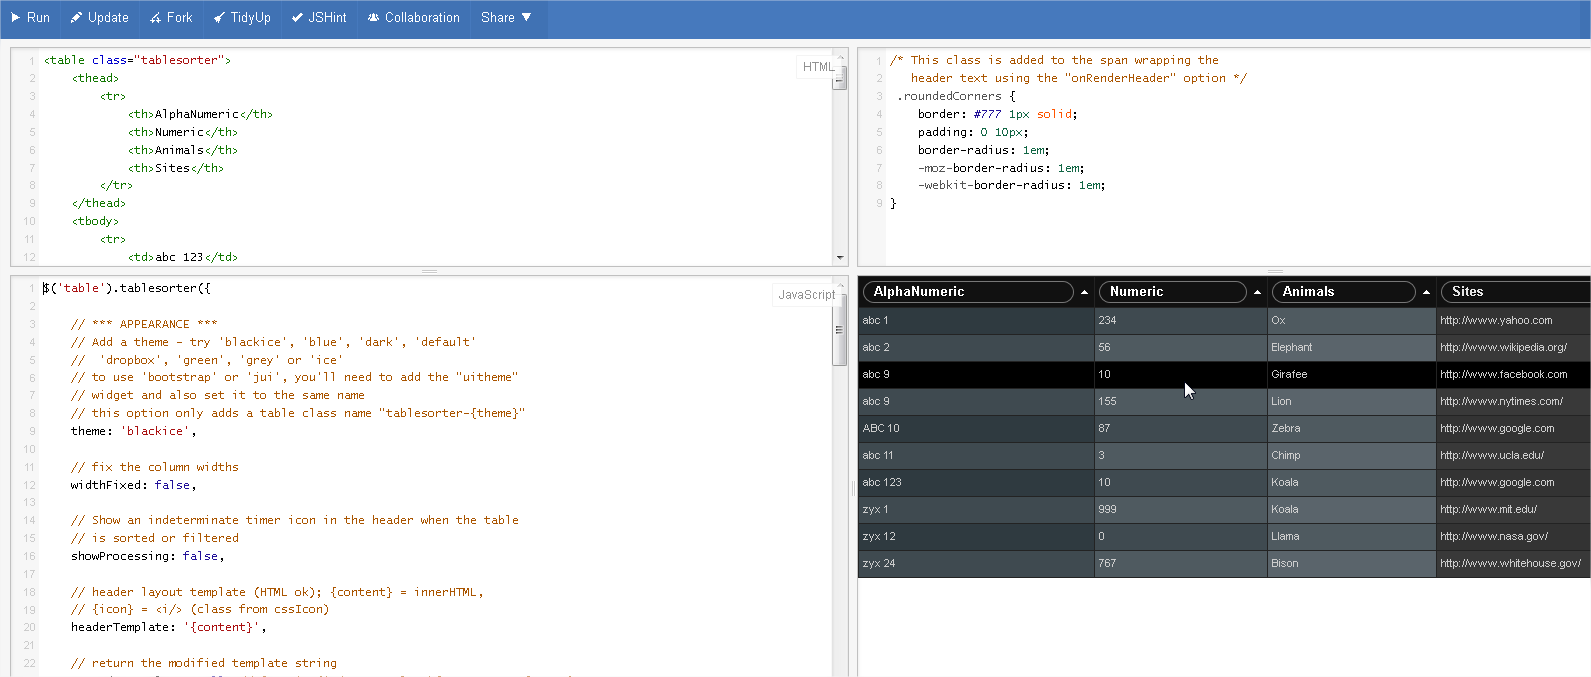Click the Chimp animal cell
Viewport: 1591px width, 677px height.
point(1352,456)
